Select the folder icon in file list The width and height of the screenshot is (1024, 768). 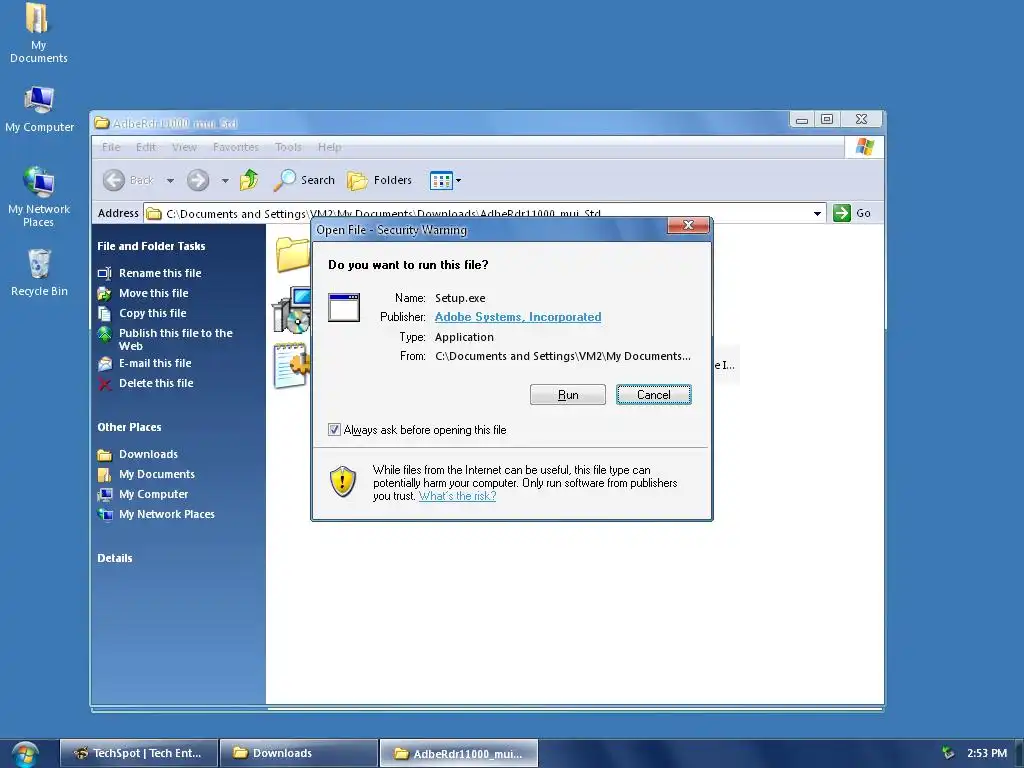click(292, 254)
